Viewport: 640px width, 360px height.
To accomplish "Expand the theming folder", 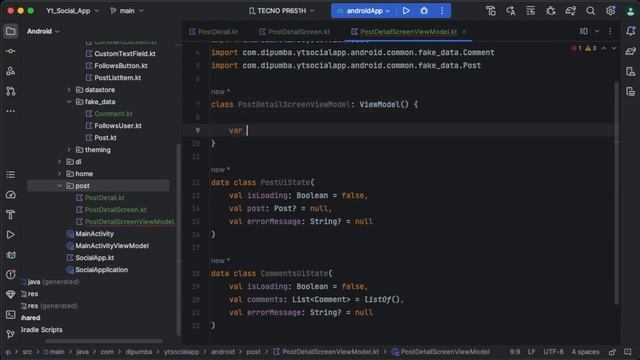I will 69,150.
